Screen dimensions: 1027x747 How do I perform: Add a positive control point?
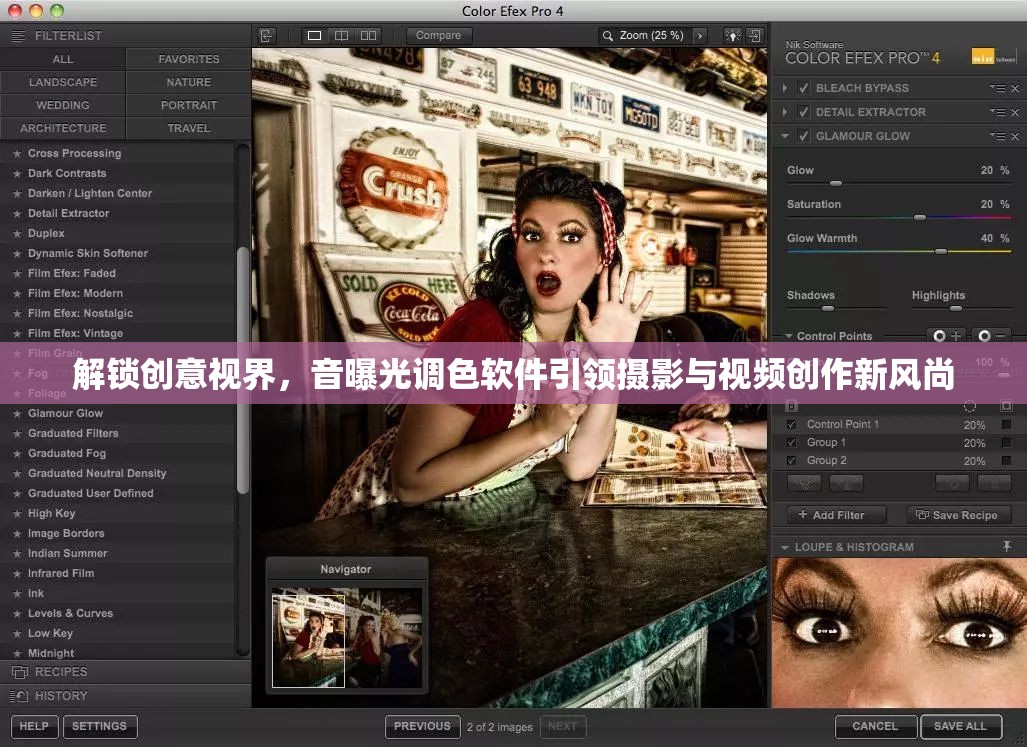click(x=946, y=335)
